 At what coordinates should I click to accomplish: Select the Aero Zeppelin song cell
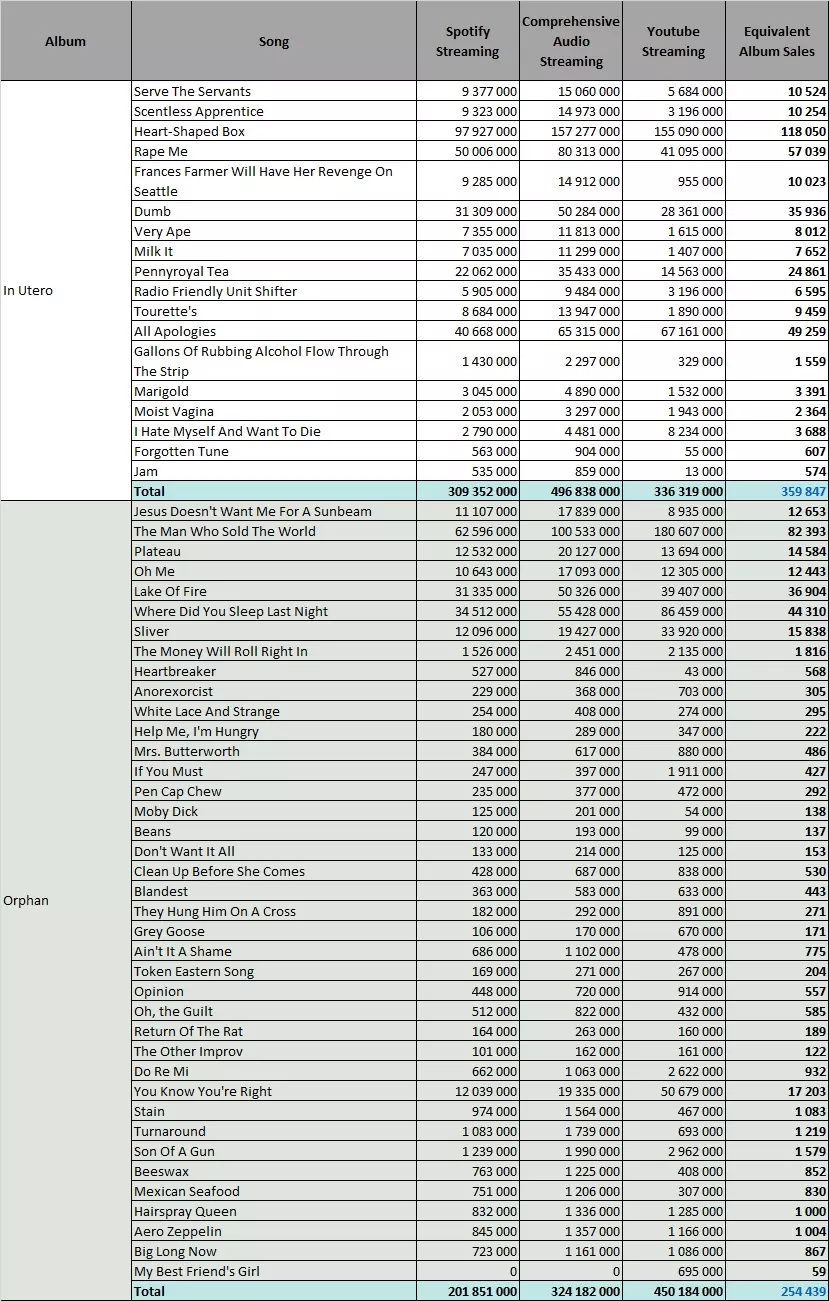274,1231
